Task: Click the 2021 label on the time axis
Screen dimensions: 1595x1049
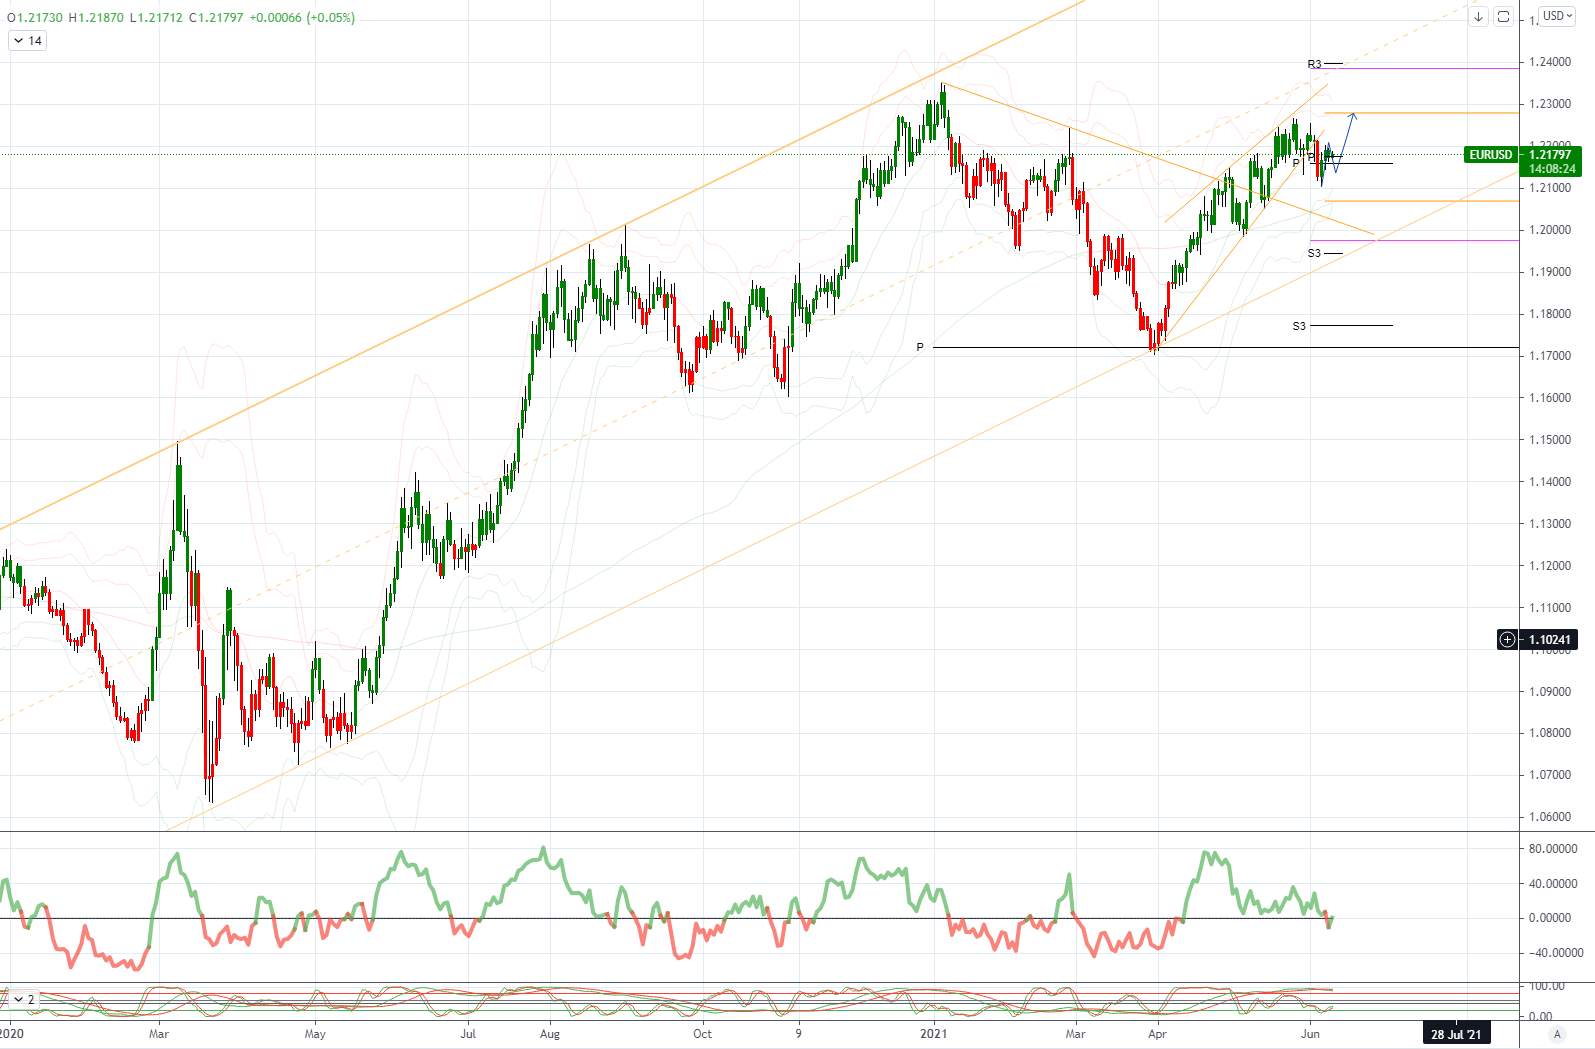Action: (933, 1034)
